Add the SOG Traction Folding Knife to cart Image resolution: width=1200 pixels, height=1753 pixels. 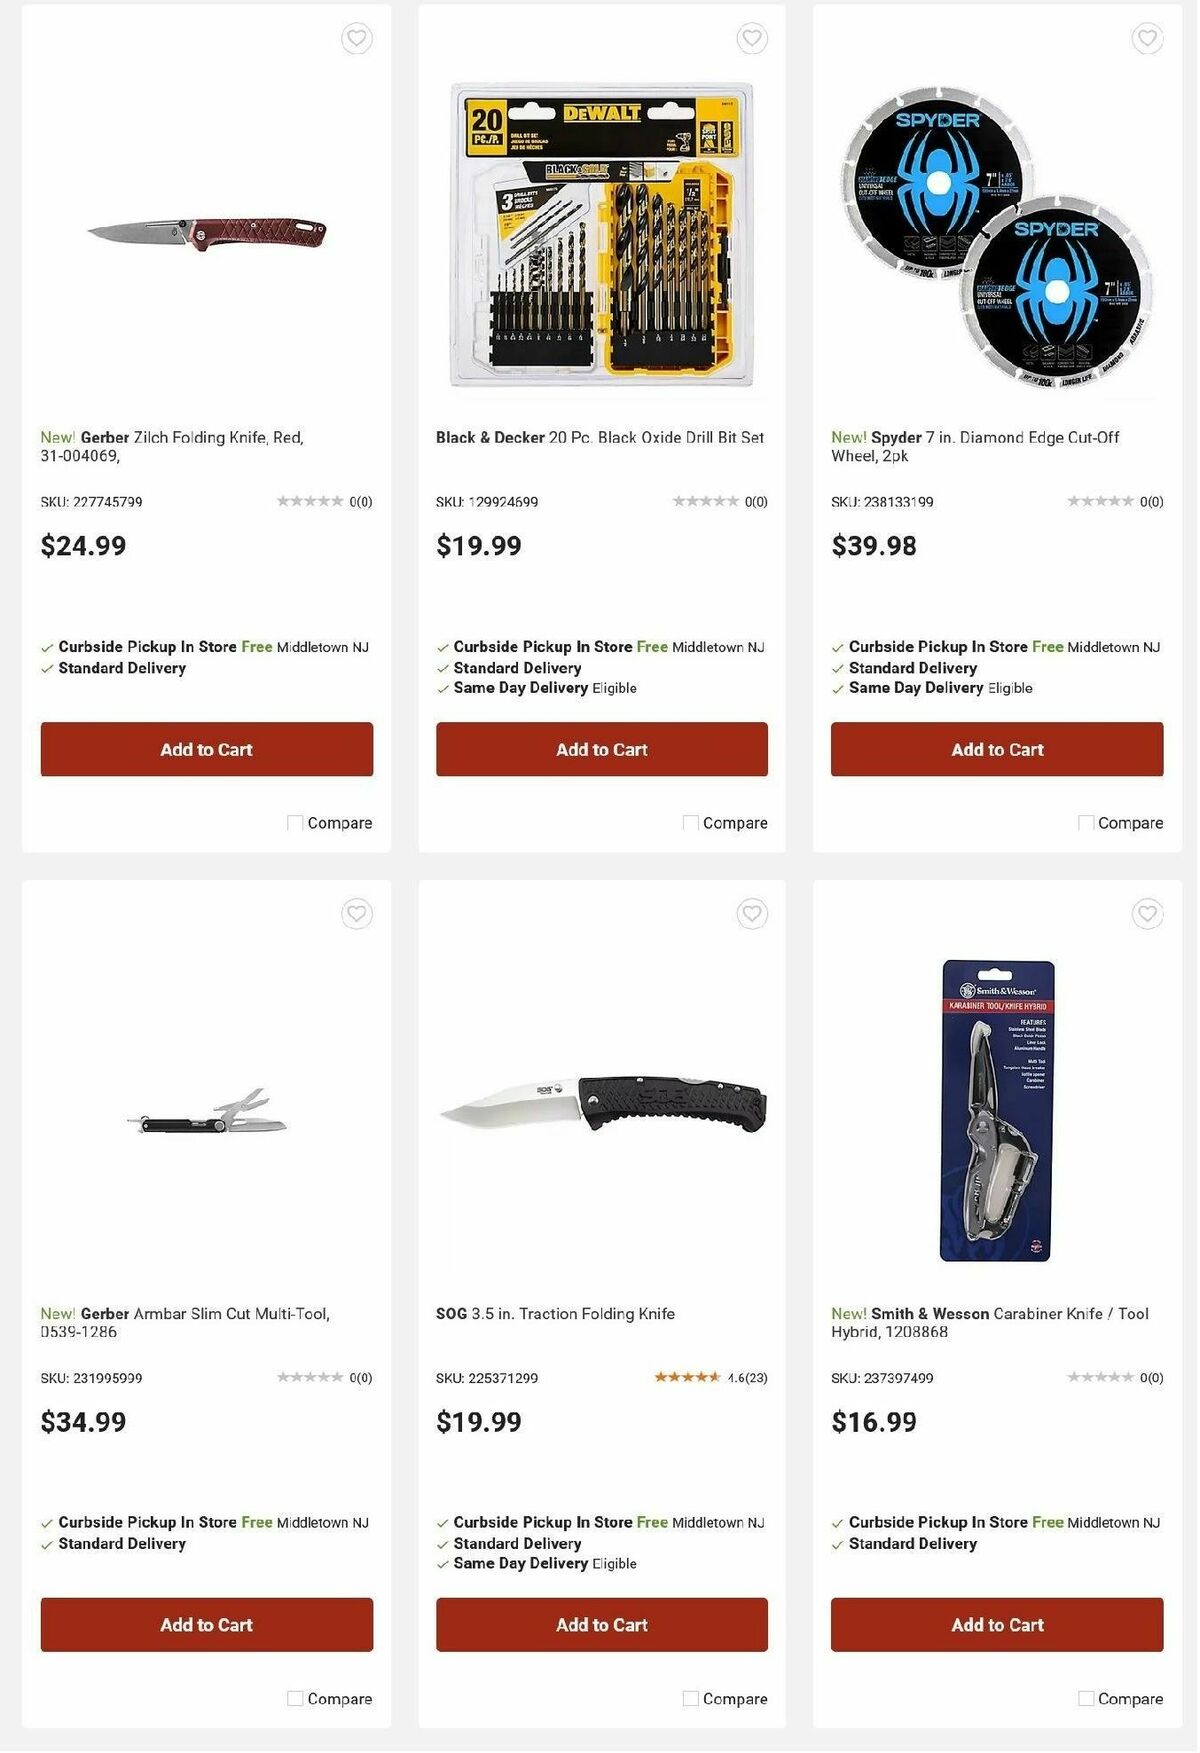tap(601, 1625)
